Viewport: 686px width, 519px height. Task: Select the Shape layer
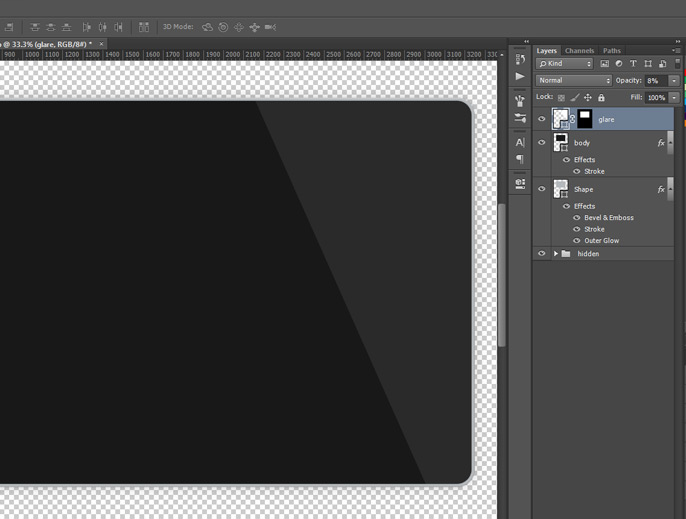610,189
